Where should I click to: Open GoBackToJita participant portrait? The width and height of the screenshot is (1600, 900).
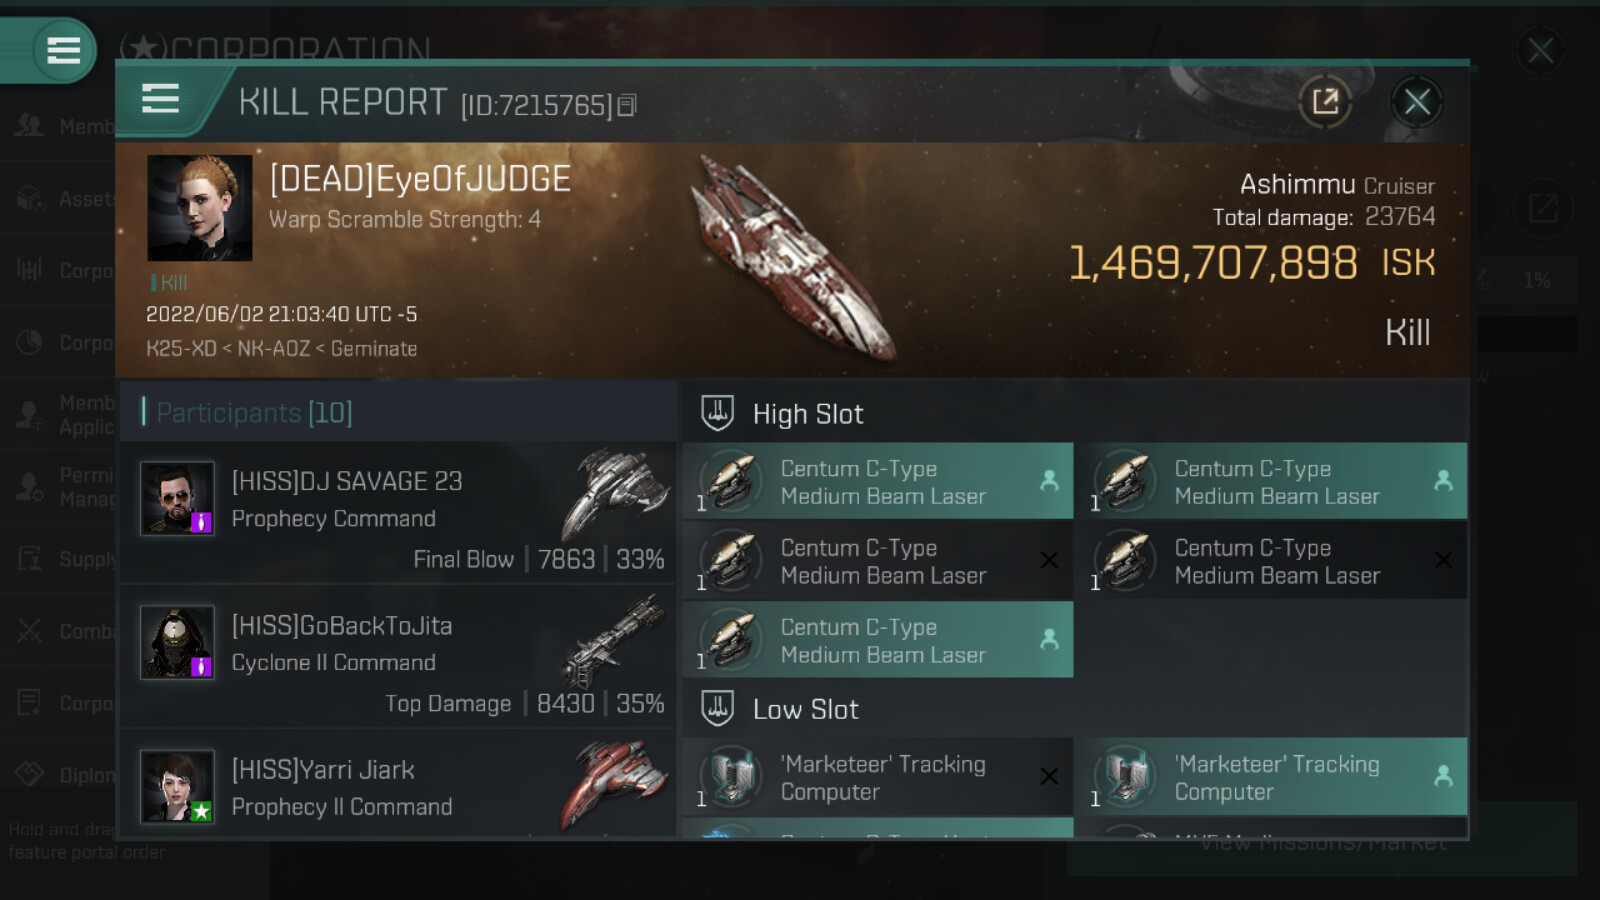[x=177, y=642]
